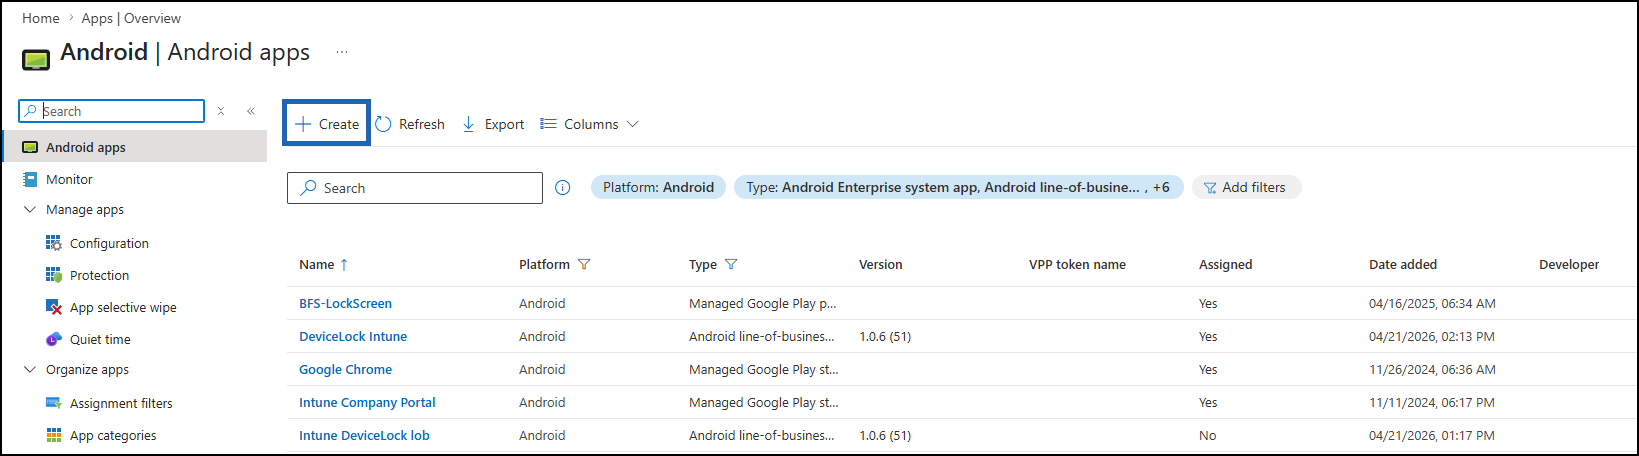This screenshot has width=1639, height=456.
Task: Open Intune DeviceLock lob app
Action: [x=364, y=435]
